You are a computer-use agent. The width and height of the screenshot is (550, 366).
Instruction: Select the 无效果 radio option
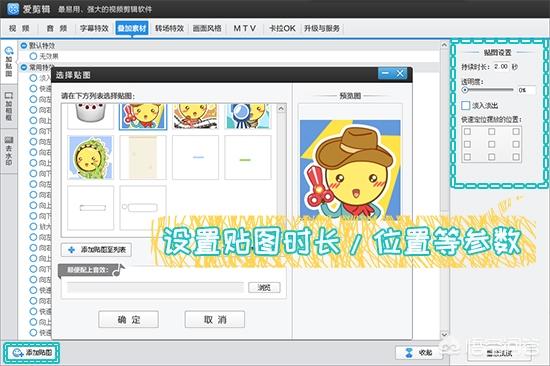pyautogui.click(x=33, y=56)
